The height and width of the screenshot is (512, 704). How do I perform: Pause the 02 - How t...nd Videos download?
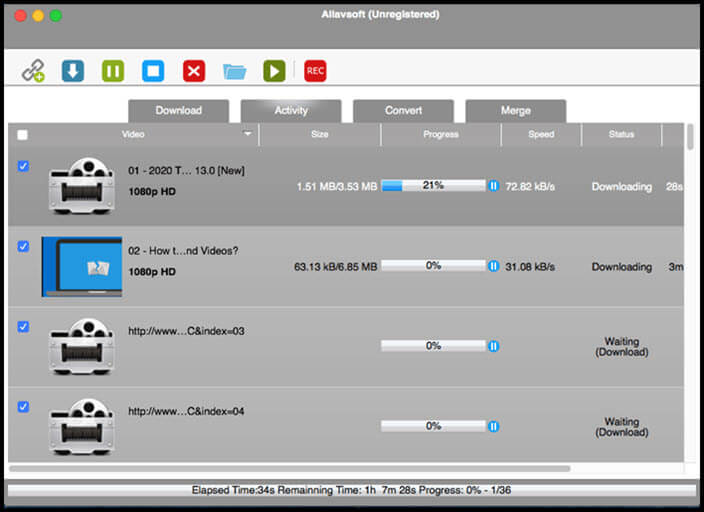tap(493, 266)
